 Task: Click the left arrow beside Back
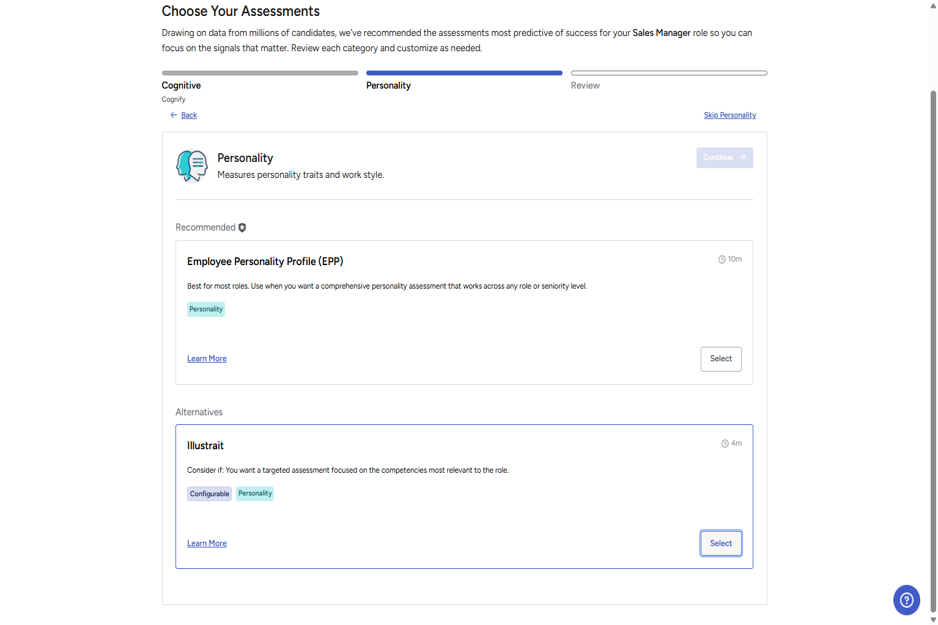point(173,115)
